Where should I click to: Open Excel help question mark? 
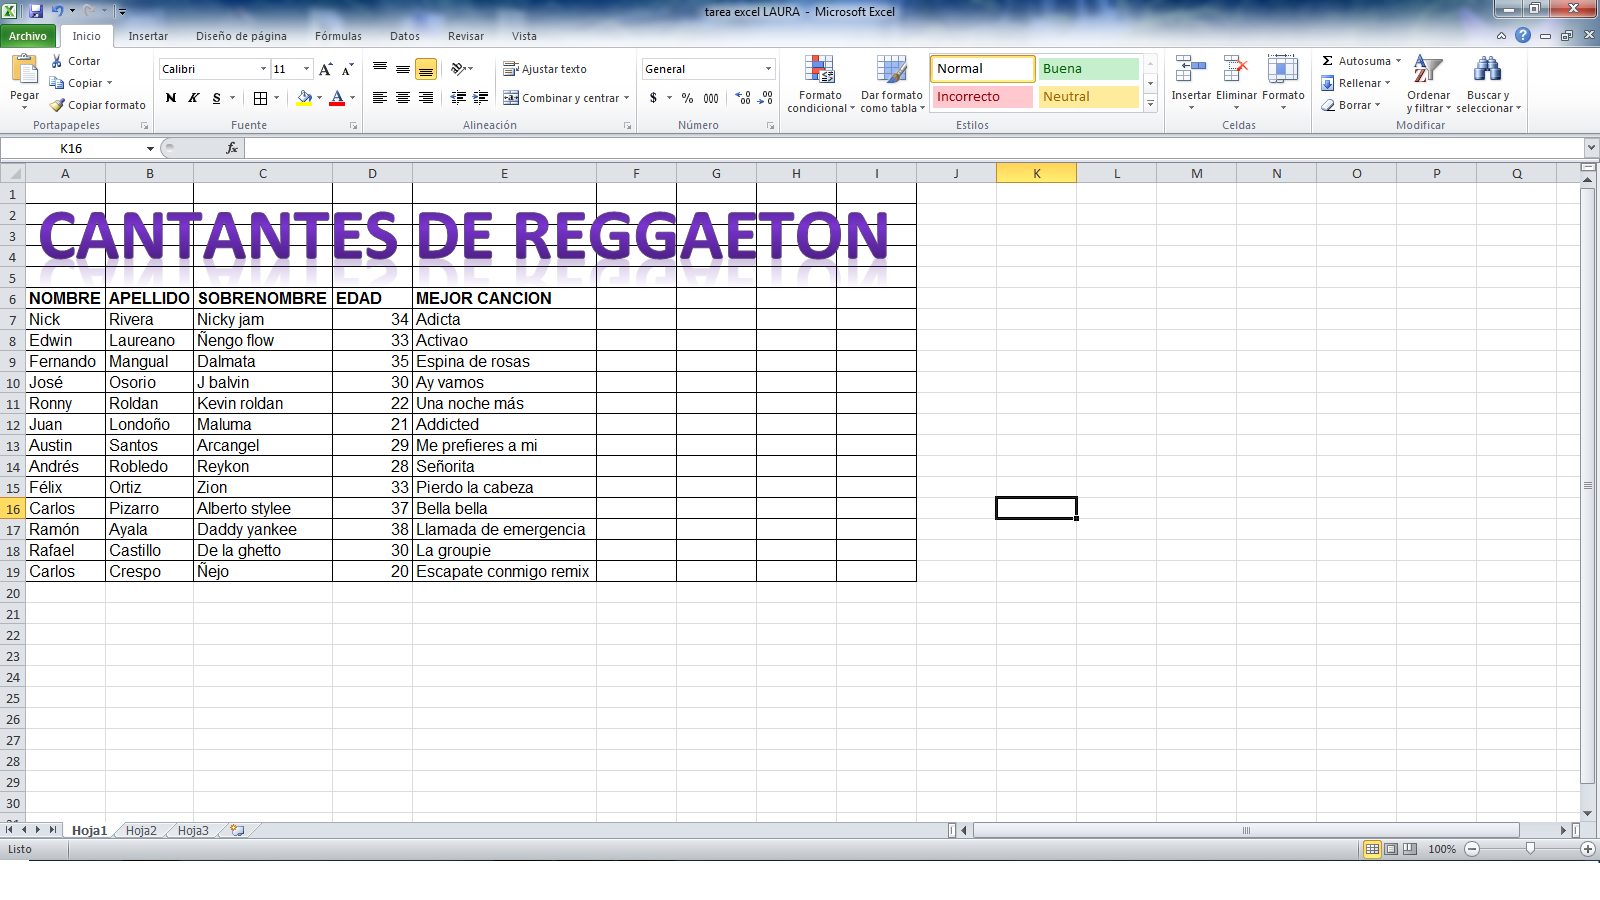click(1523, 35)
